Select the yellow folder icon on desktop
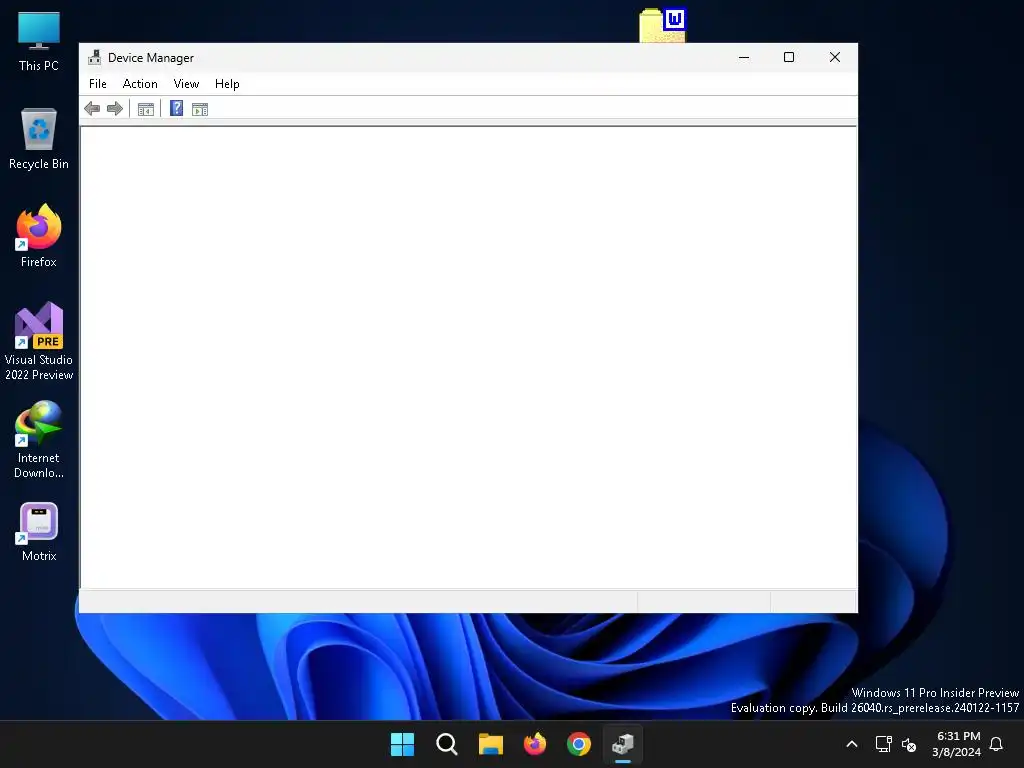The image size is (1024, 768). (x=662, y=25)
